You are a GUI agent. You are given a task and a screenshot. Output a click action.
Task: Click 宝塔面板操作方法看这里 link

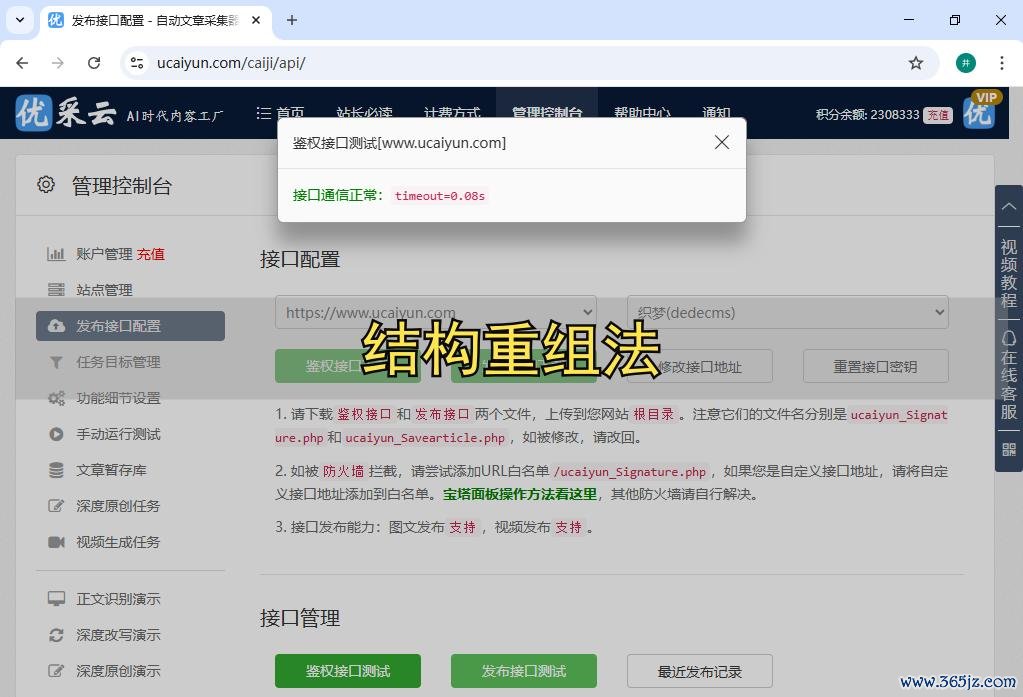[x=520, y=494]
